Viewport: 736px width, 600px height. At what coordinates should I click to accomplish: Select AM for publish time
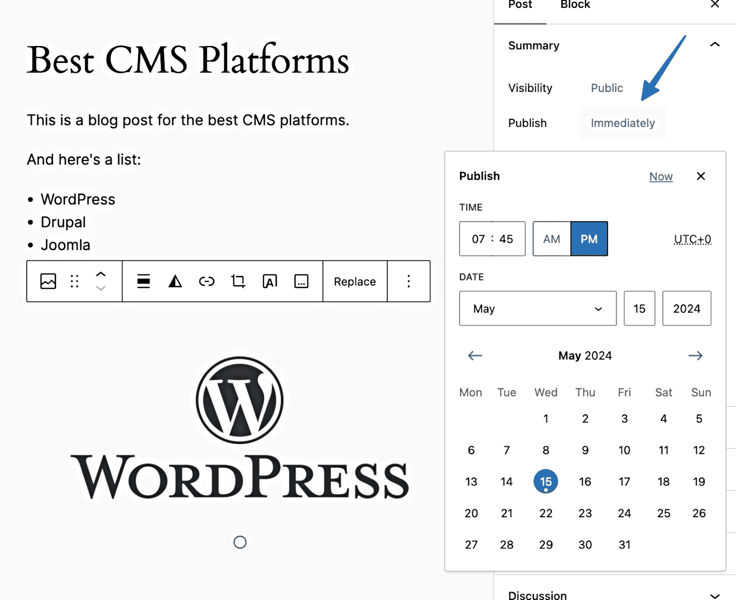(552, 239)
